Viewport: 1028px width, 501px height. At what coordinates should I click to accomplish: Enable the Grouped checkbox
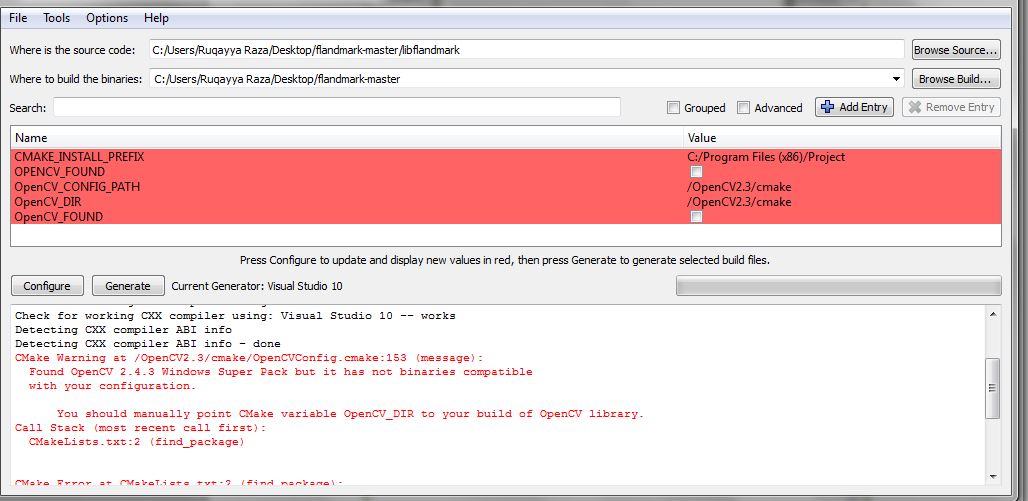(675, 108)
